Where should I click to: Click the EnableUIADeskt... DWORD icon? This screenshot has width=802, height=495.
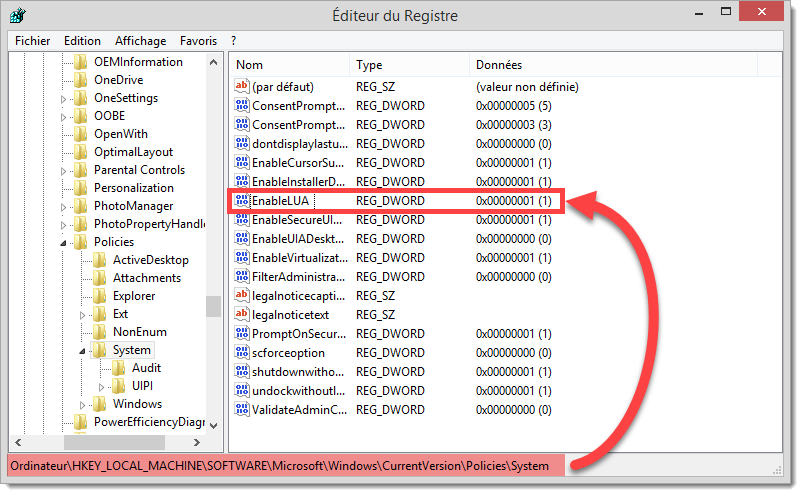242,238
